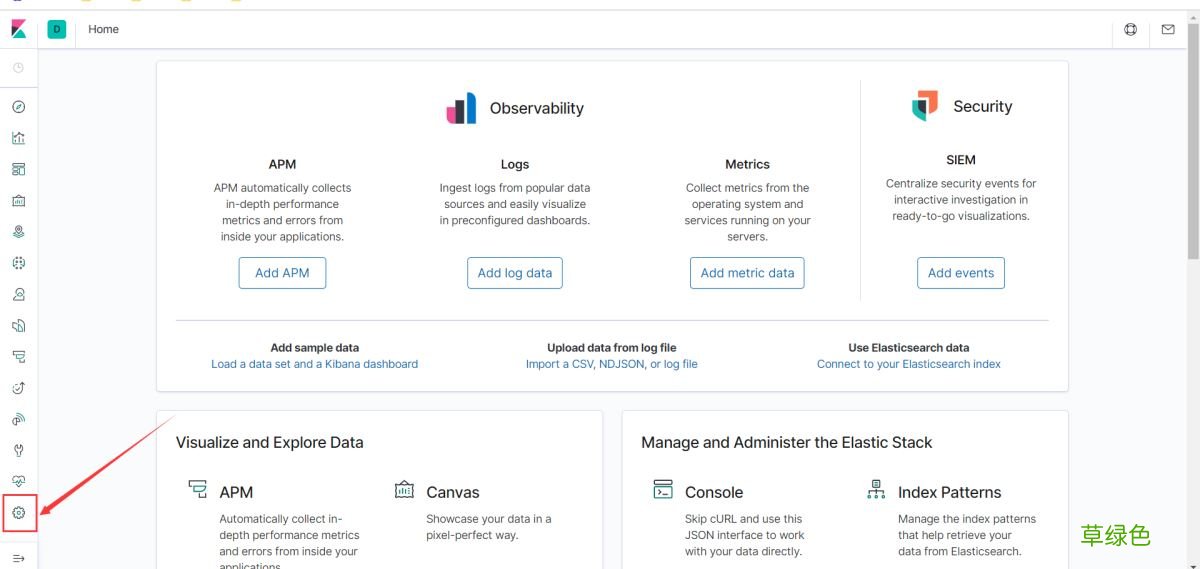Open the Console title link
The image size is (1200, 569).
[x=714, y=492]
